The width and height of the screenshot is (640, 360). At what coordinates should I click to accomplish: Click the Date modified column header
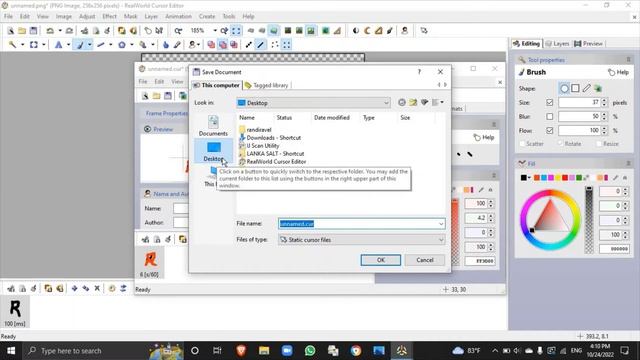click(331, 118)
